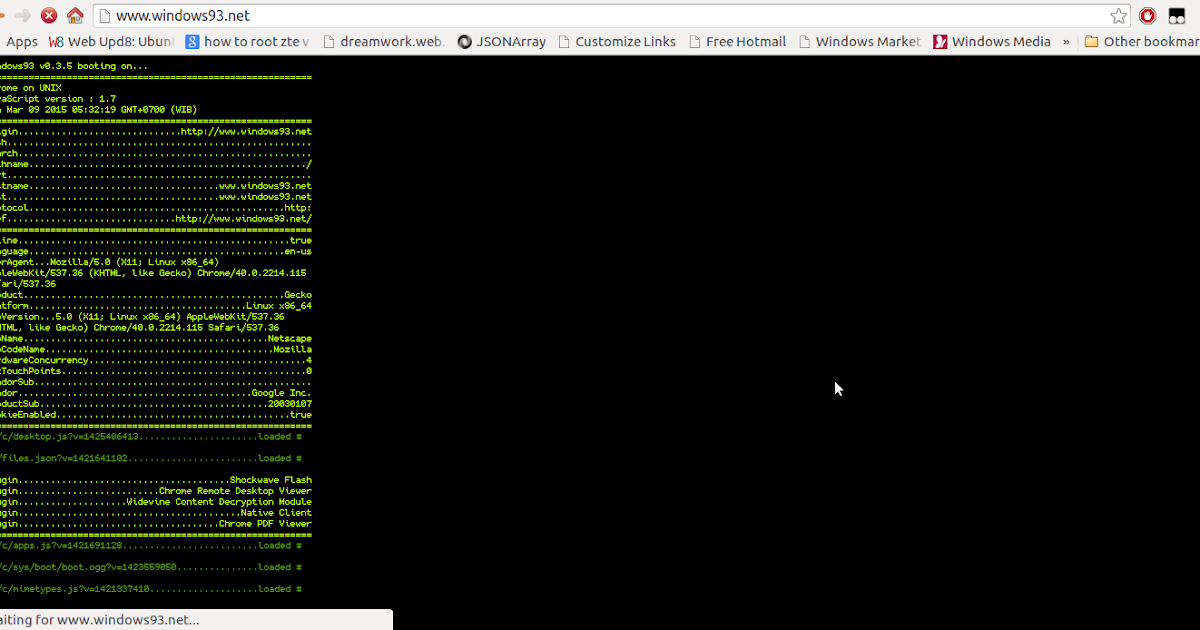Open the red circular extension icon

1148,16
